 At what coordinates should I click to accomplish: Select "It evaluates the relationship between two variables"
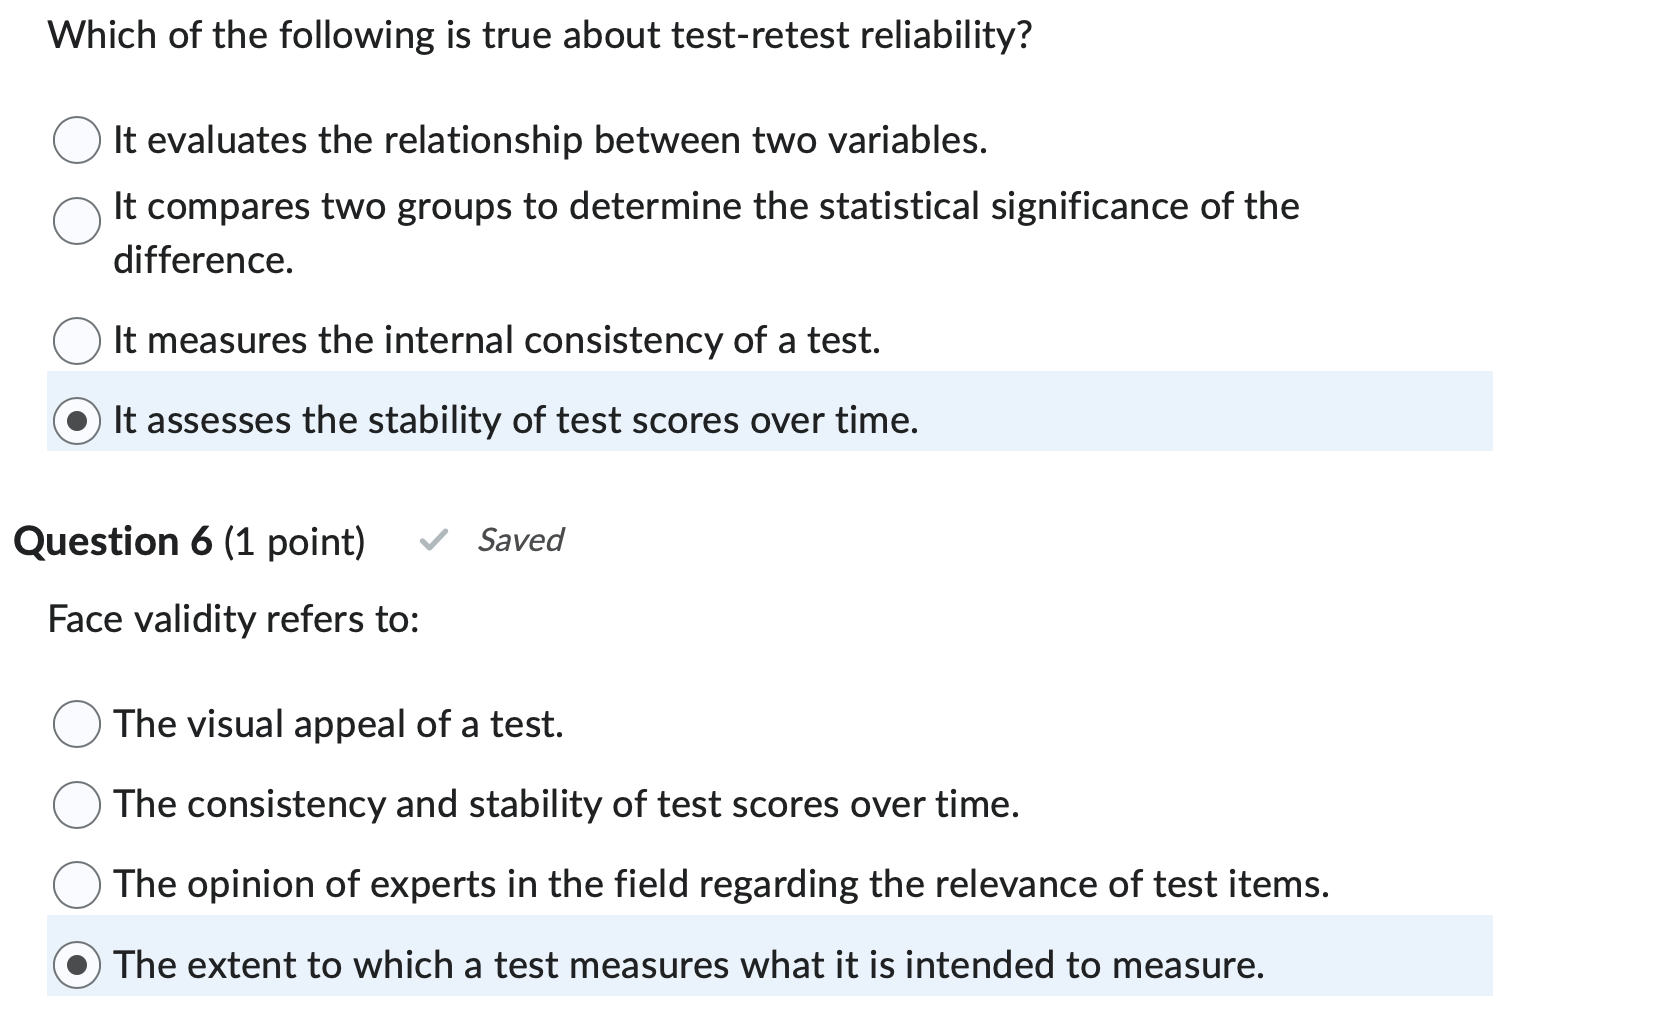76,142
